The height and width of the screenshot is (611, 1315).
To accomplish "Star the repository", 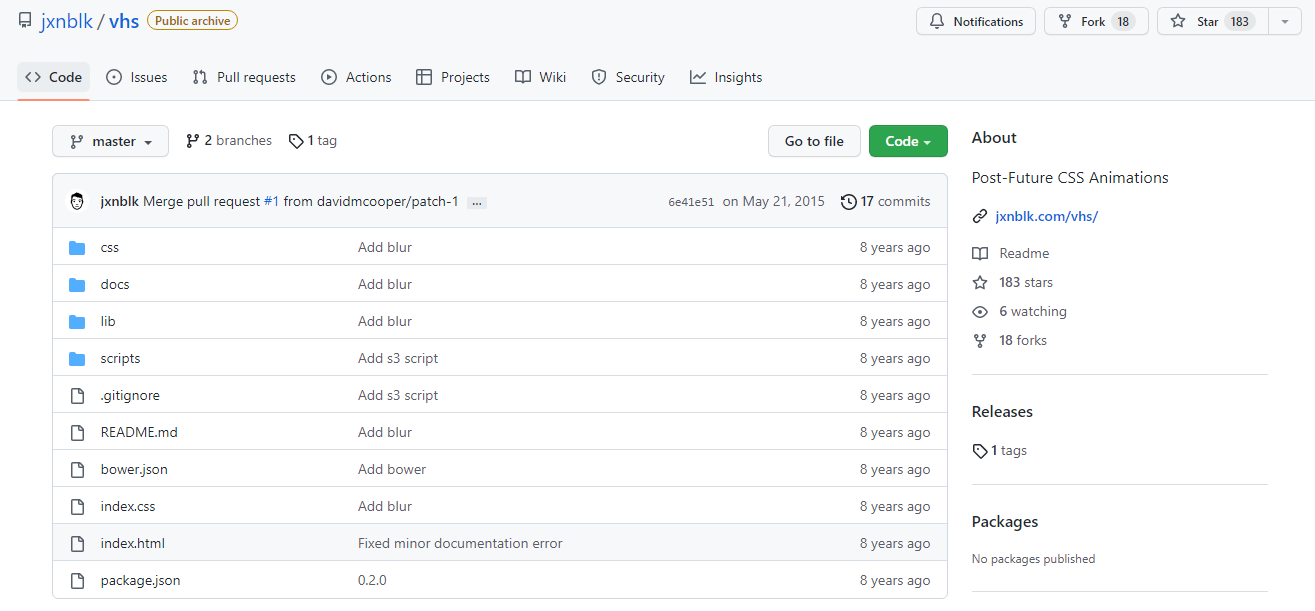I will pyautogui.click(x=1210, y=21).
